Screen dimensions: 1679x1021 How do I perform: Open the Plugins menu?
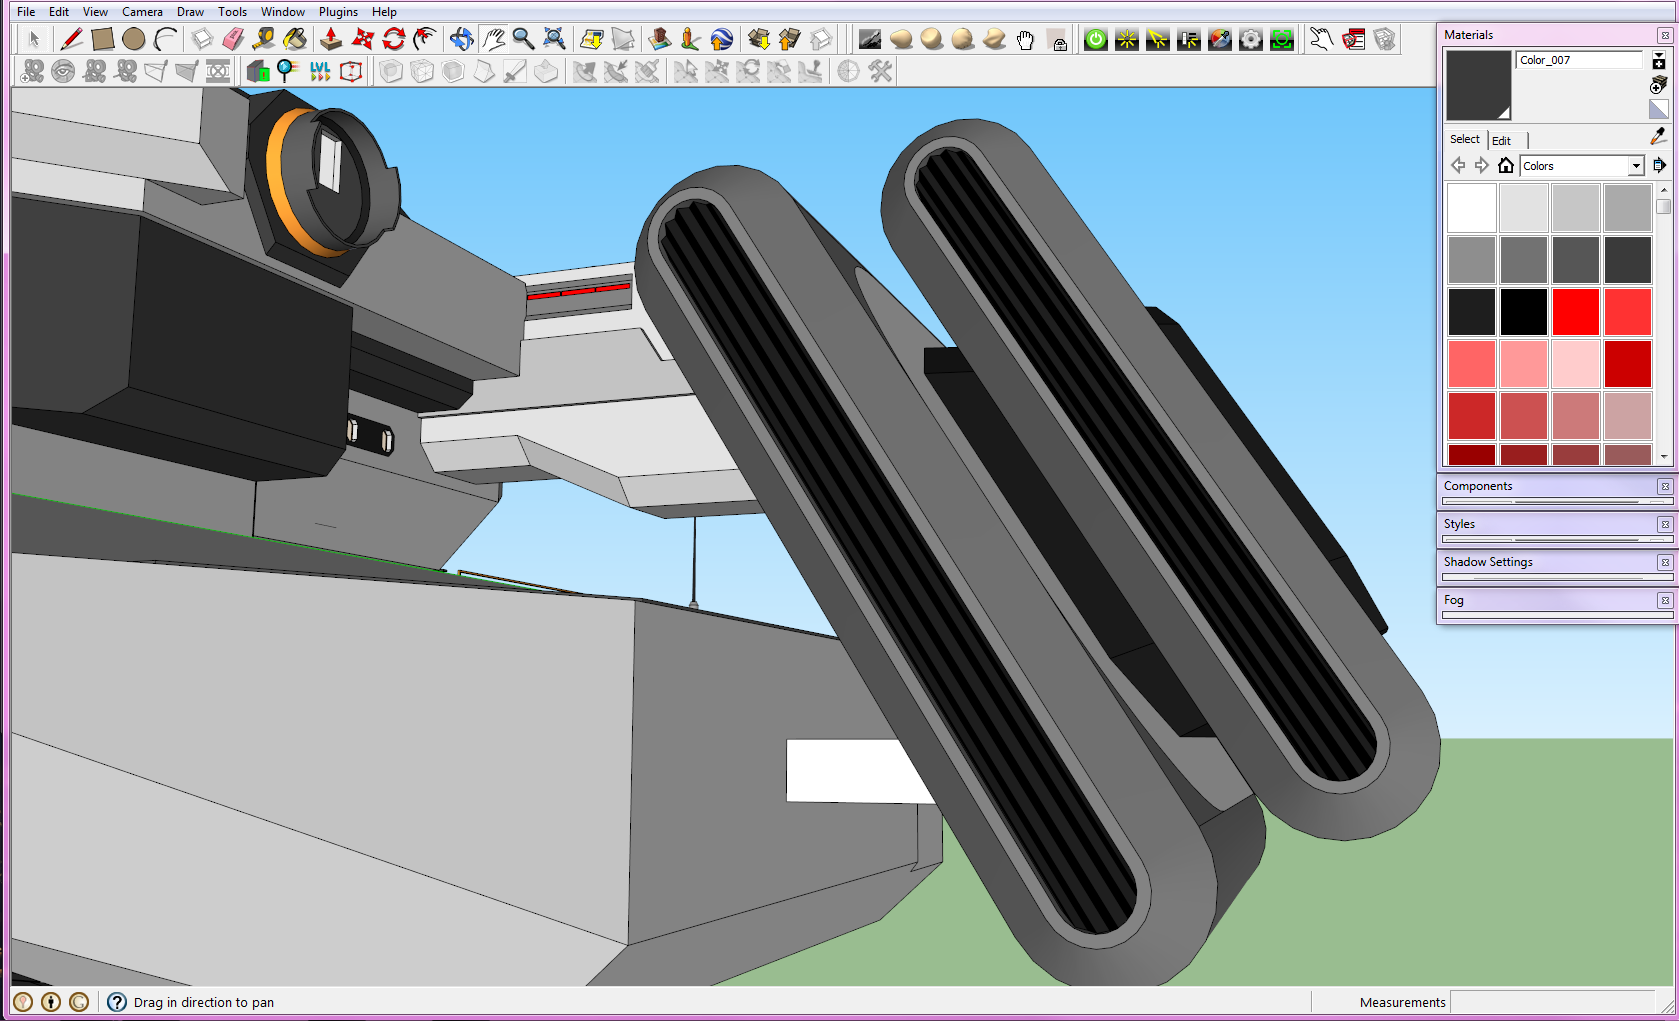click(x=338, y=12)
